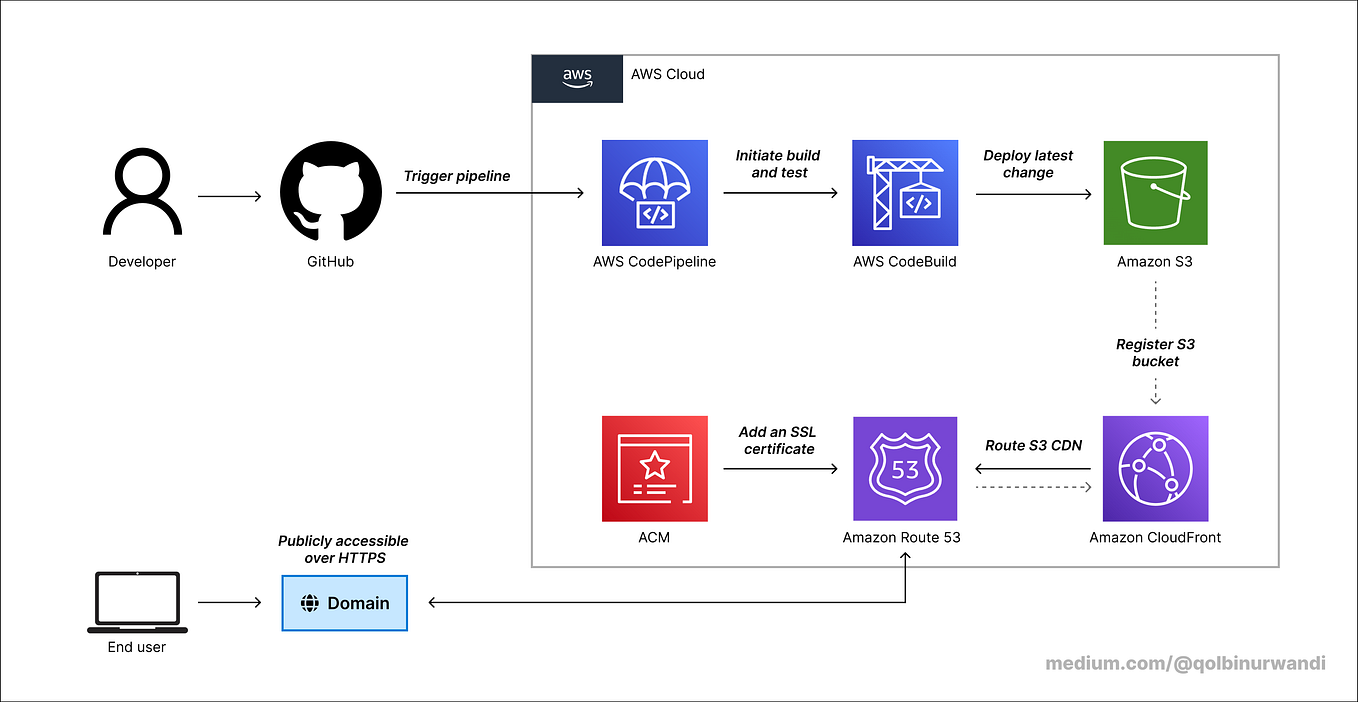
Task: Select the Initiate build and test label
Action: [778, 164]
